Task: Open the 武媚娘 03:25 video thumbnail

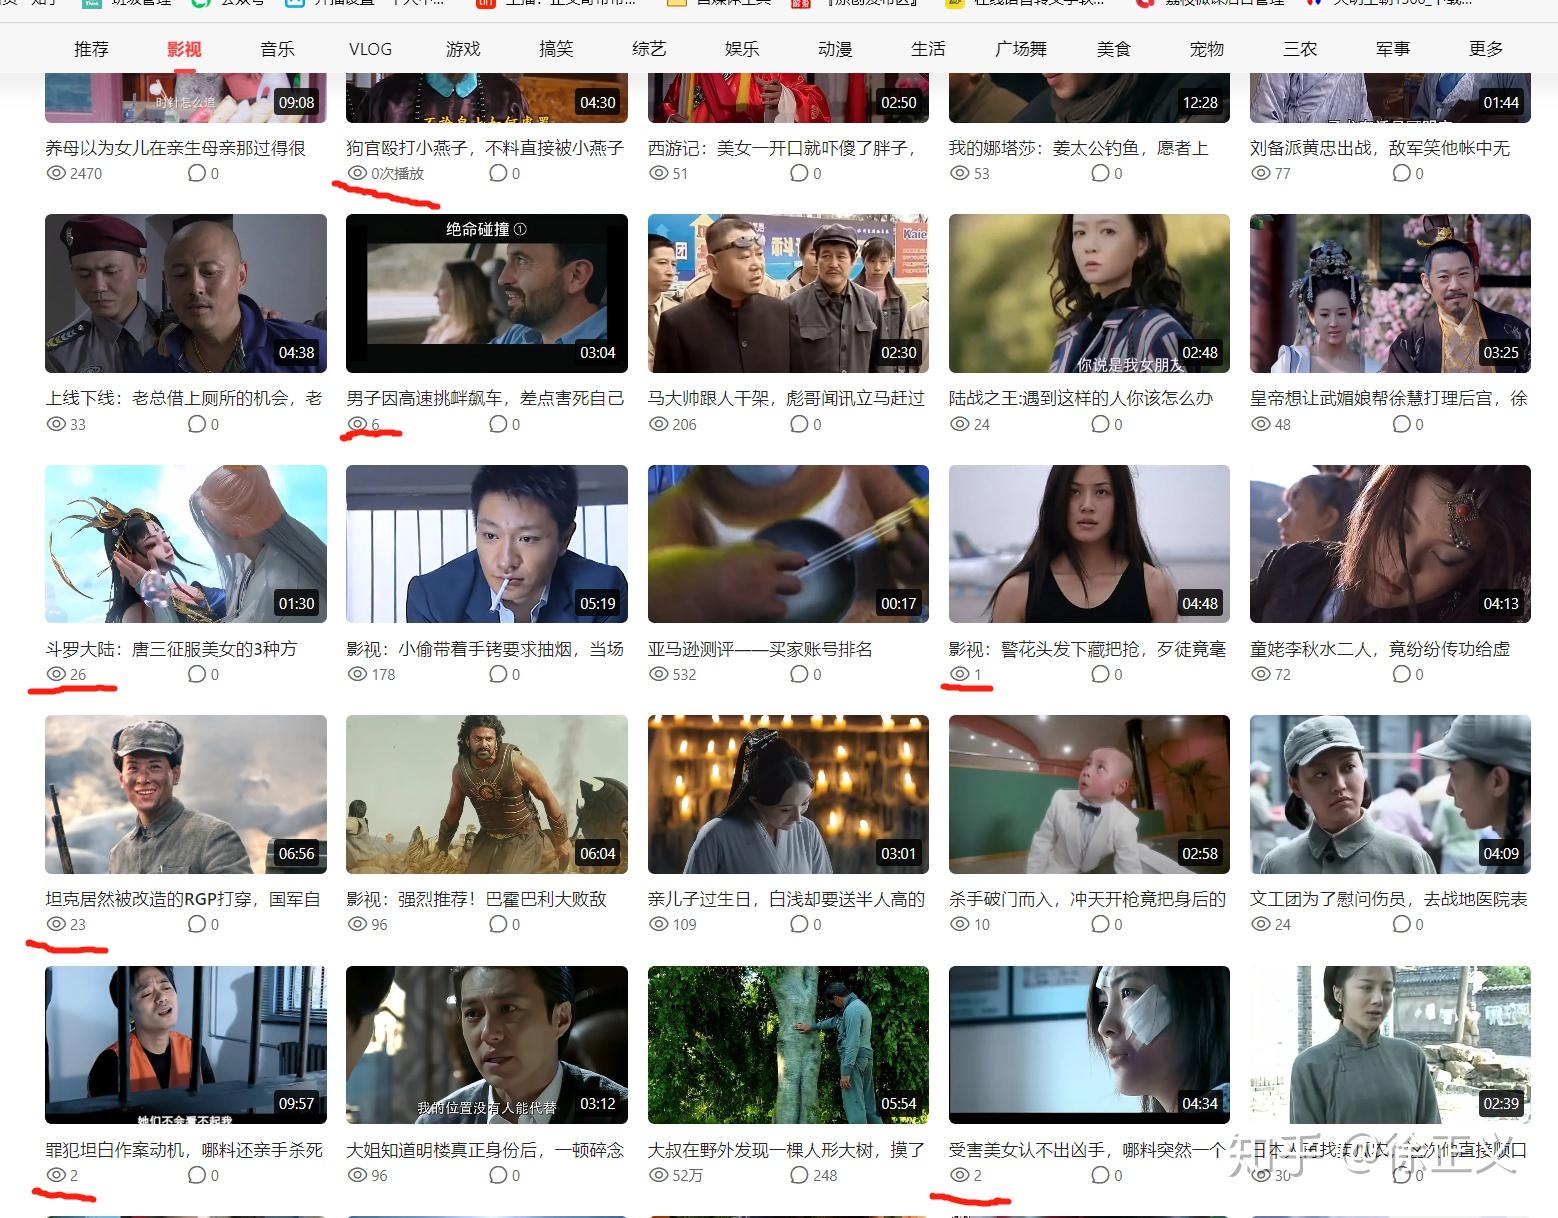Action: (x=1390, y=293)
